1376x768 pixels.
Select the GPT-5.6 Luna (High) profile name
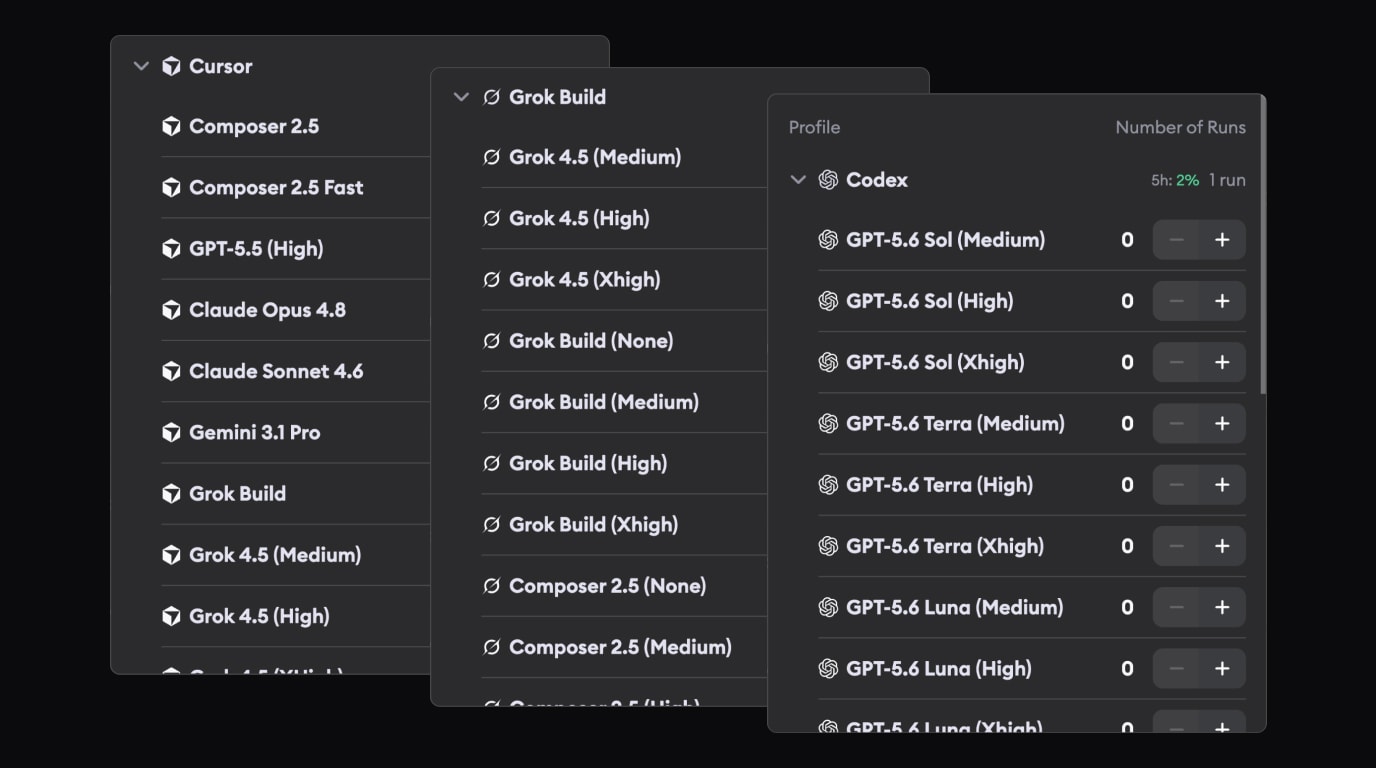coord(938,668)
